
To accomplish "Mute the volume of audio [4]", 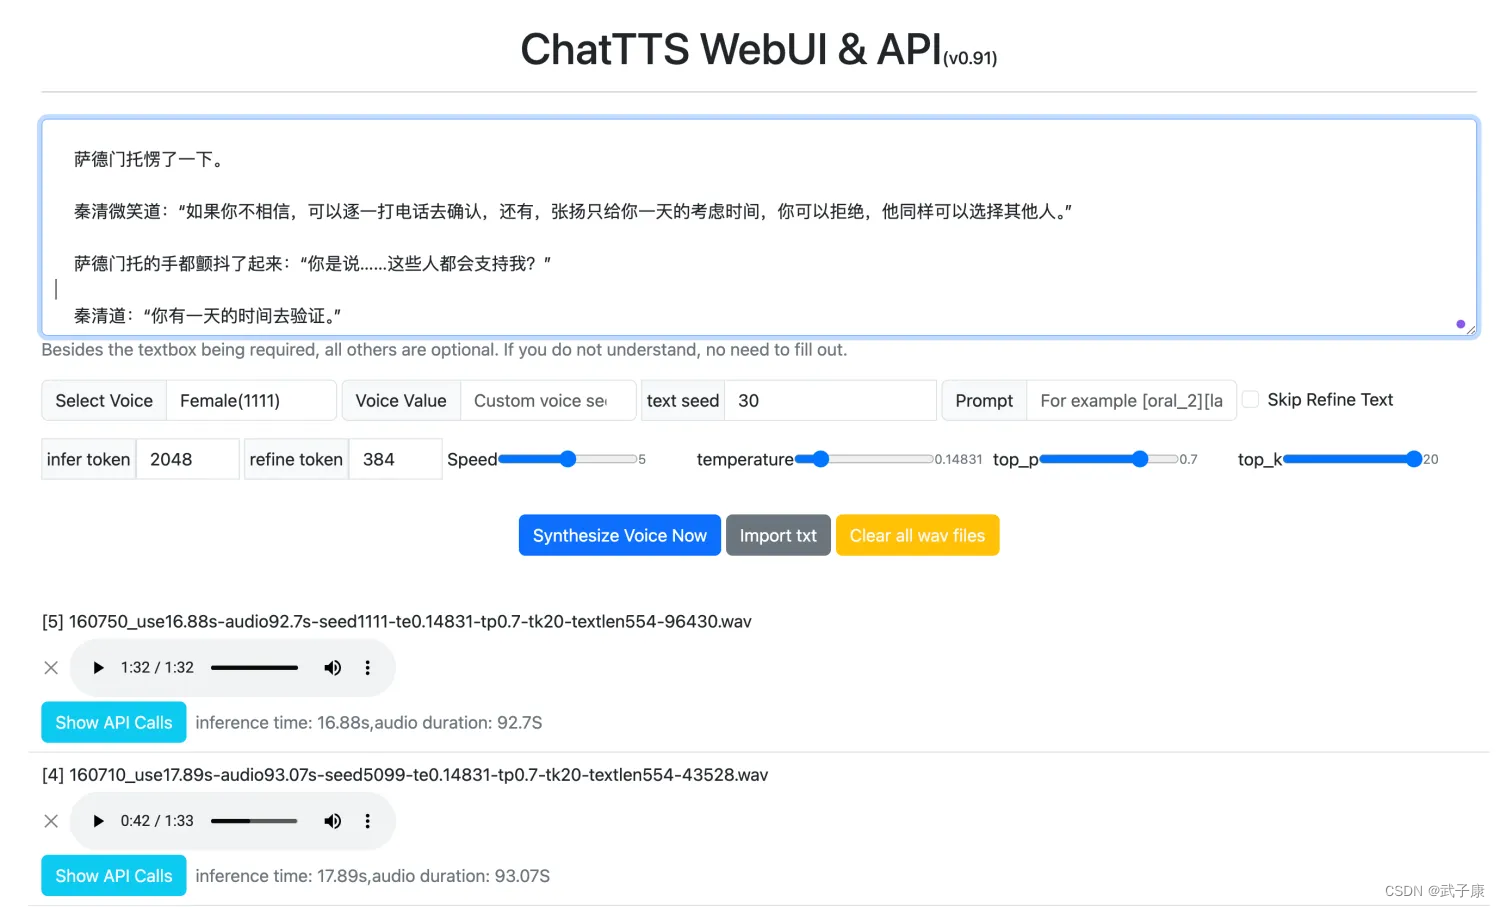I will pos(333,821).
